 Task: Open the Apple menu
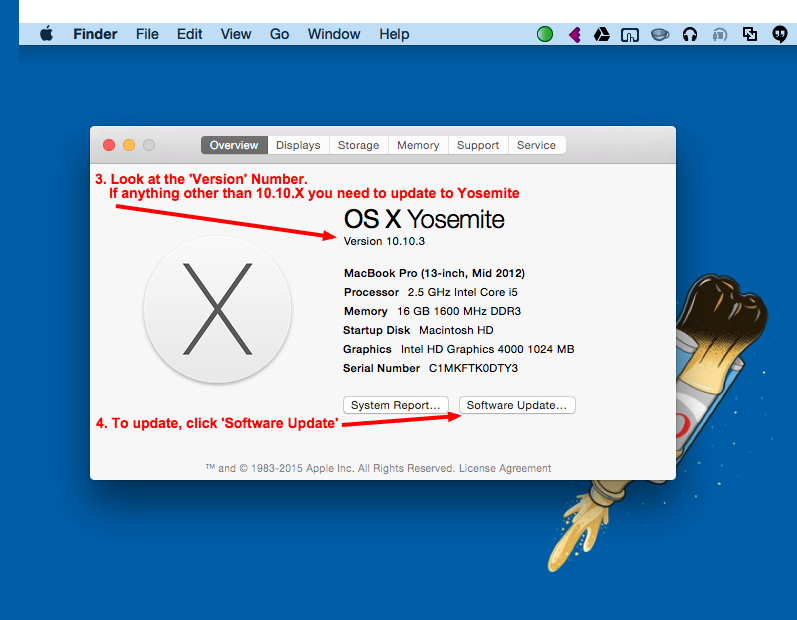(46, 34)
